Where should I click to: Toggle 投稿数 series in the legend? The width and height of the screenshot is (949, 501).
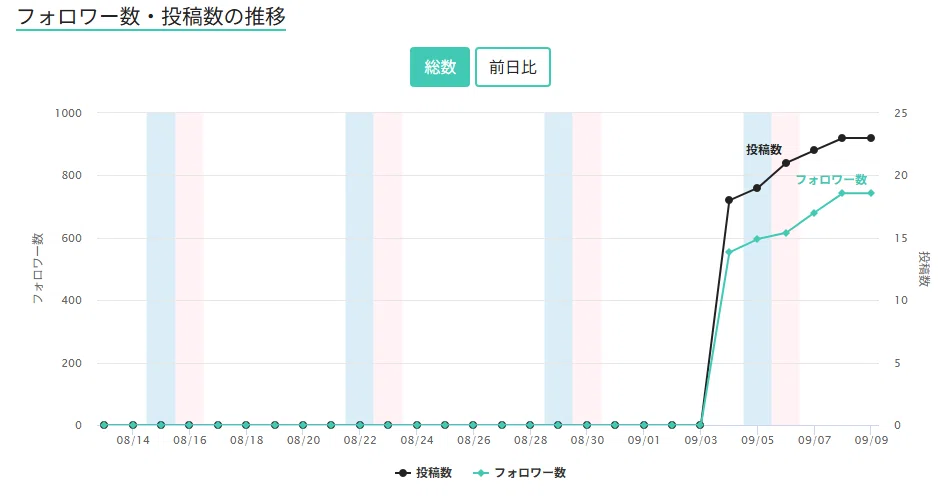(x=424, y=473)
